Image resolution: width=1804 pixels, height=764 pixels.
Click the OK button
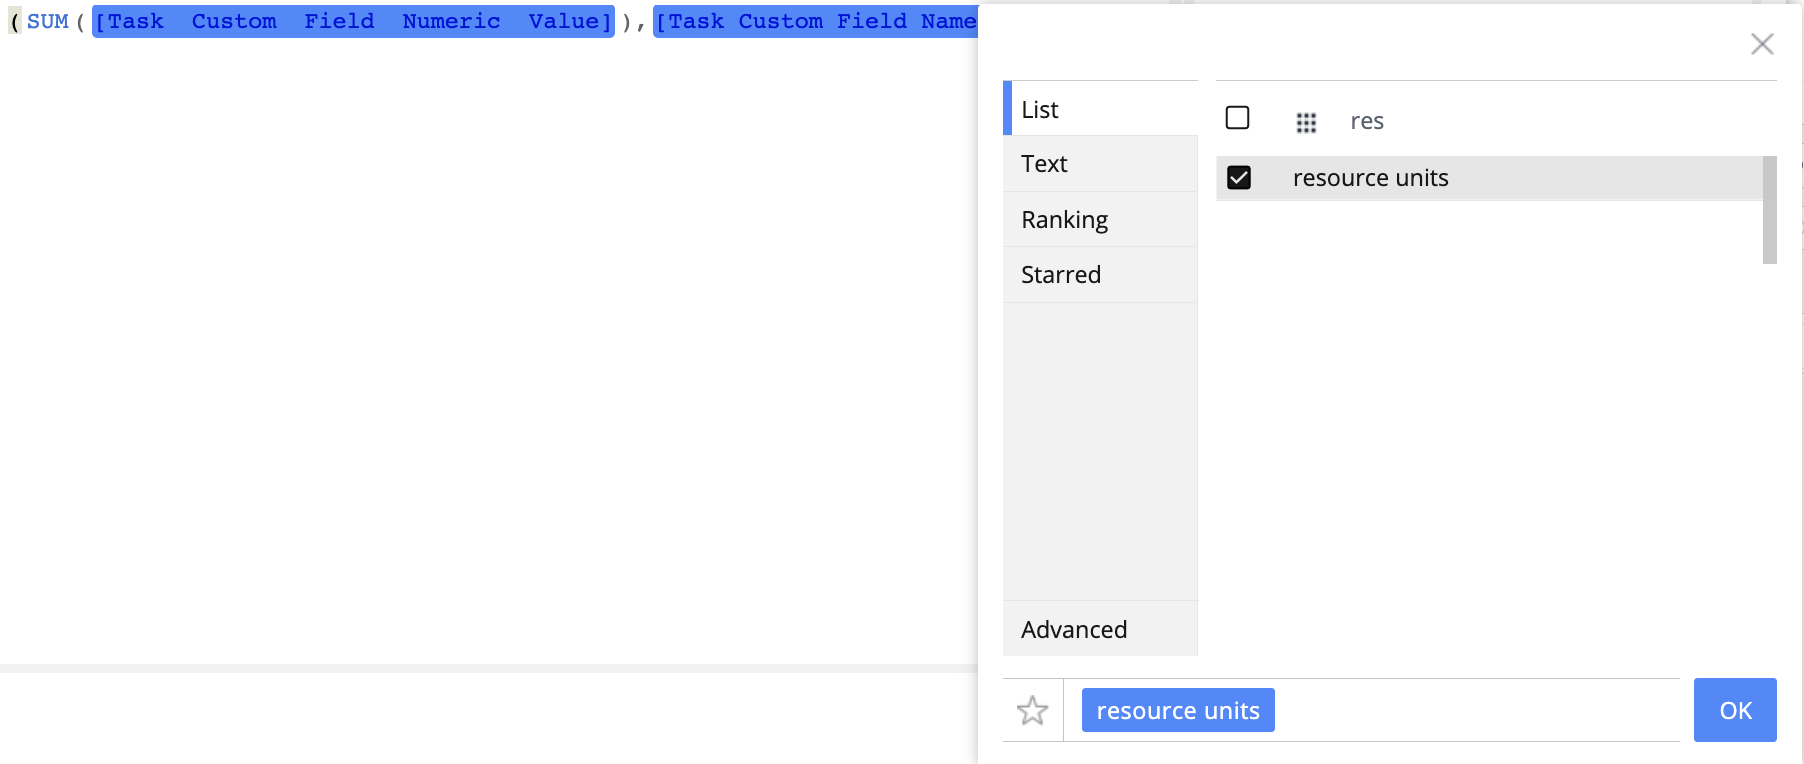(x=1735, y=710)
